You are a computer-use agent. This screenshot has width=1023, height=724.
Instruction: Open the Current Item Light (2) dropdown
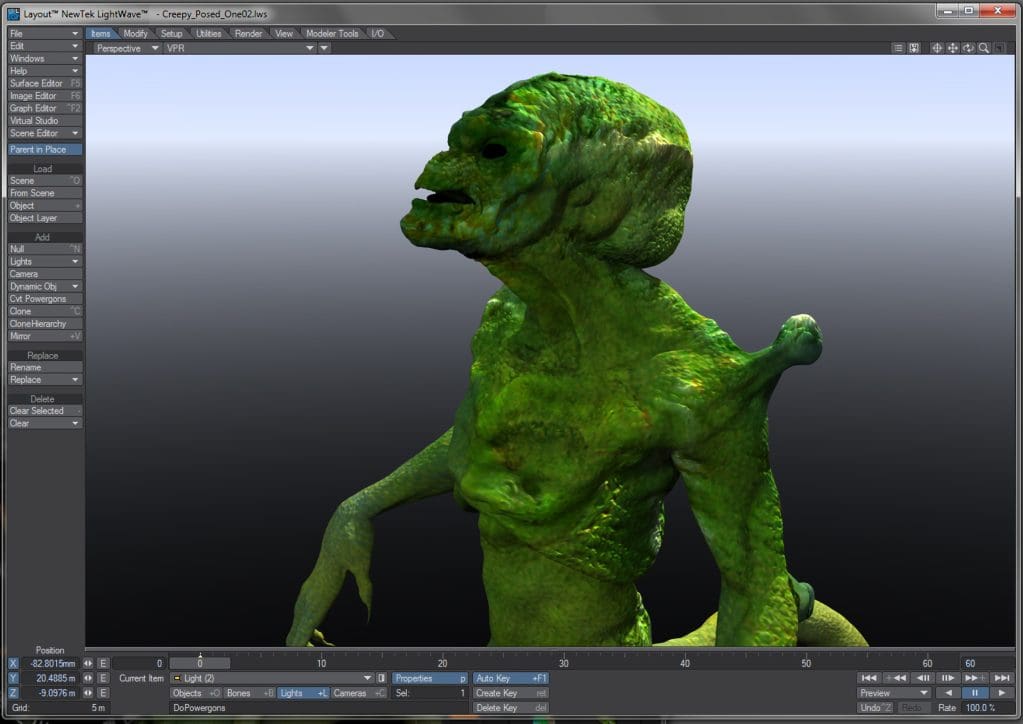pyautogui.click(x=271, y=678)
